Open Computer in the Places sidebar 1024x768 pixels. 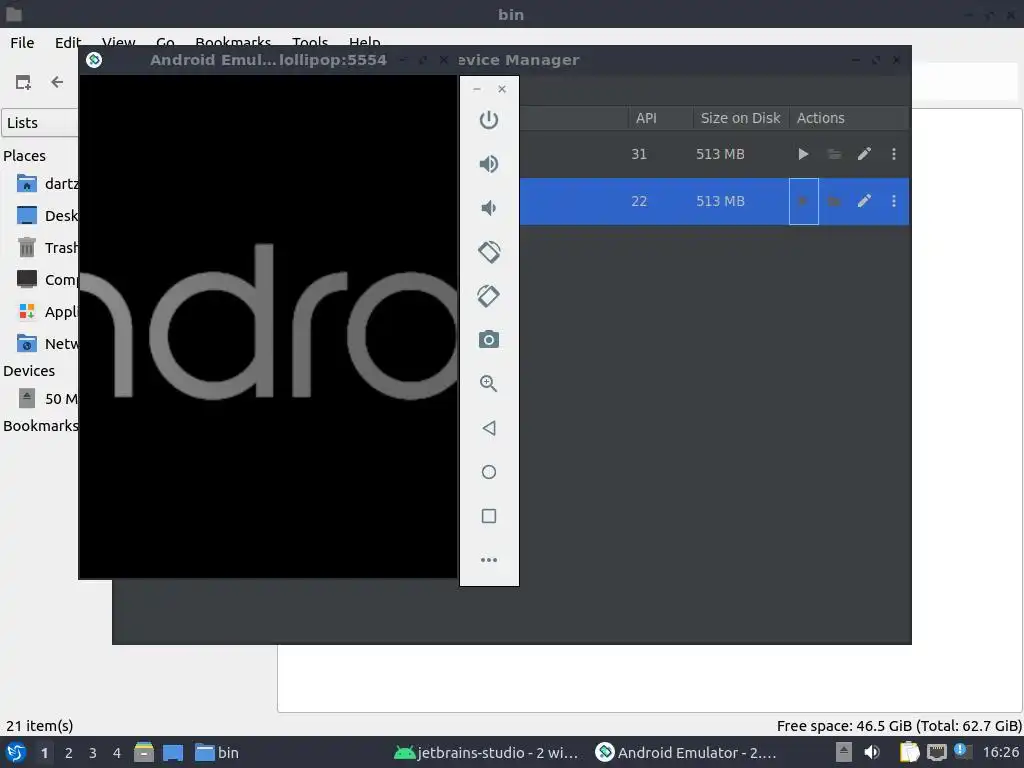(46, 280)
